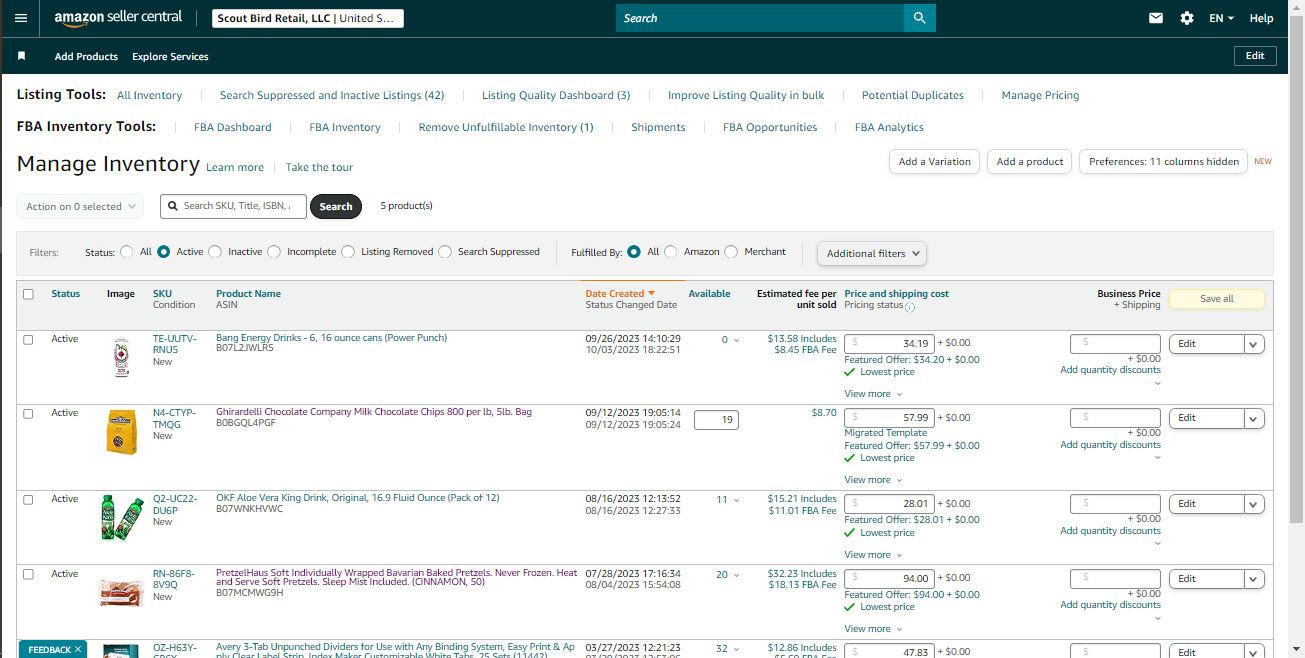
Task: Open Listing Quality Dashboard (3)
Action: (x=556, y=95)
